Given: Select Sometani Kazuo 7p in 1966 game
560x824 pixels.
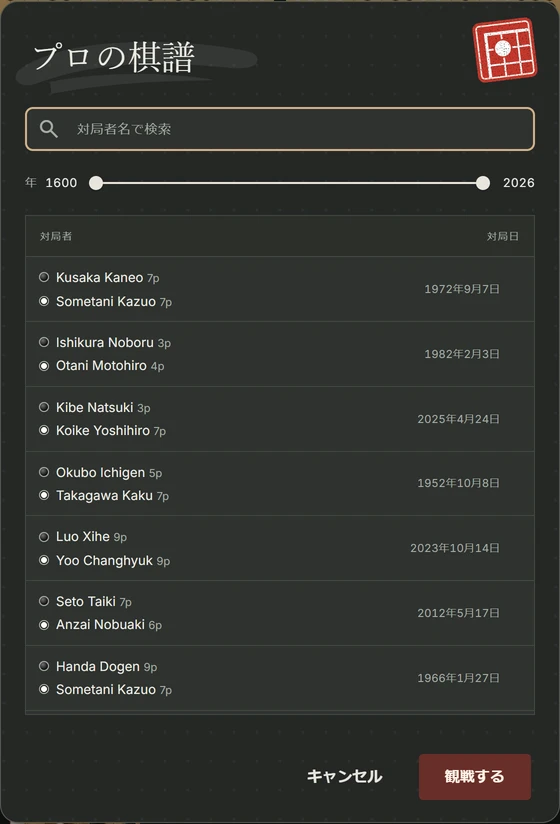Looking at the screenshot, I should [114, 690].
